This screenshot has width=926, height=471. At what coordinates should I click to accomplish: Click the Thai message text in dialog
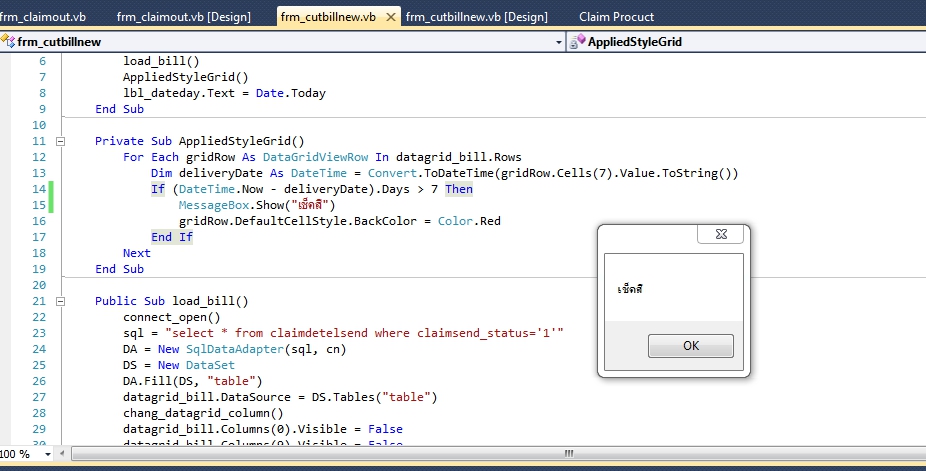pos(630,289)
